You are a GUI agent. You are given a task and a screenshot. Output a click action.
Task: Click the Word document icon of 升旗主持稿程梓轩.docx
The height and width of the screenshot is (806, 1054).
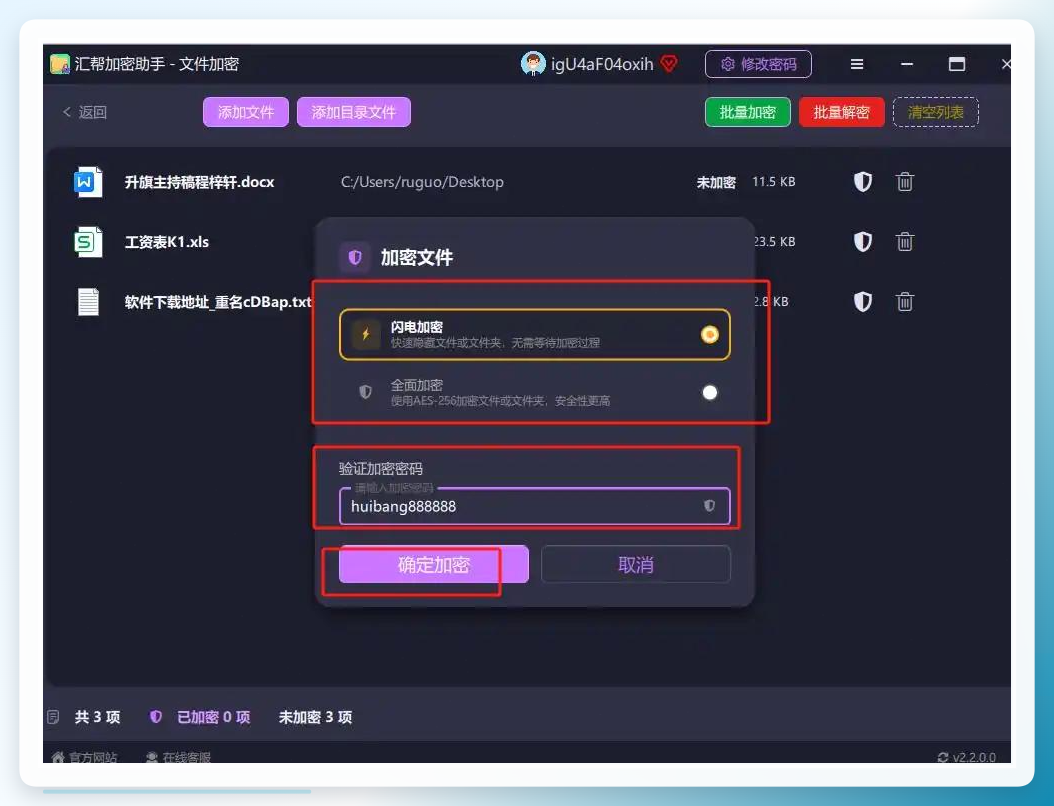coord(88,182)
